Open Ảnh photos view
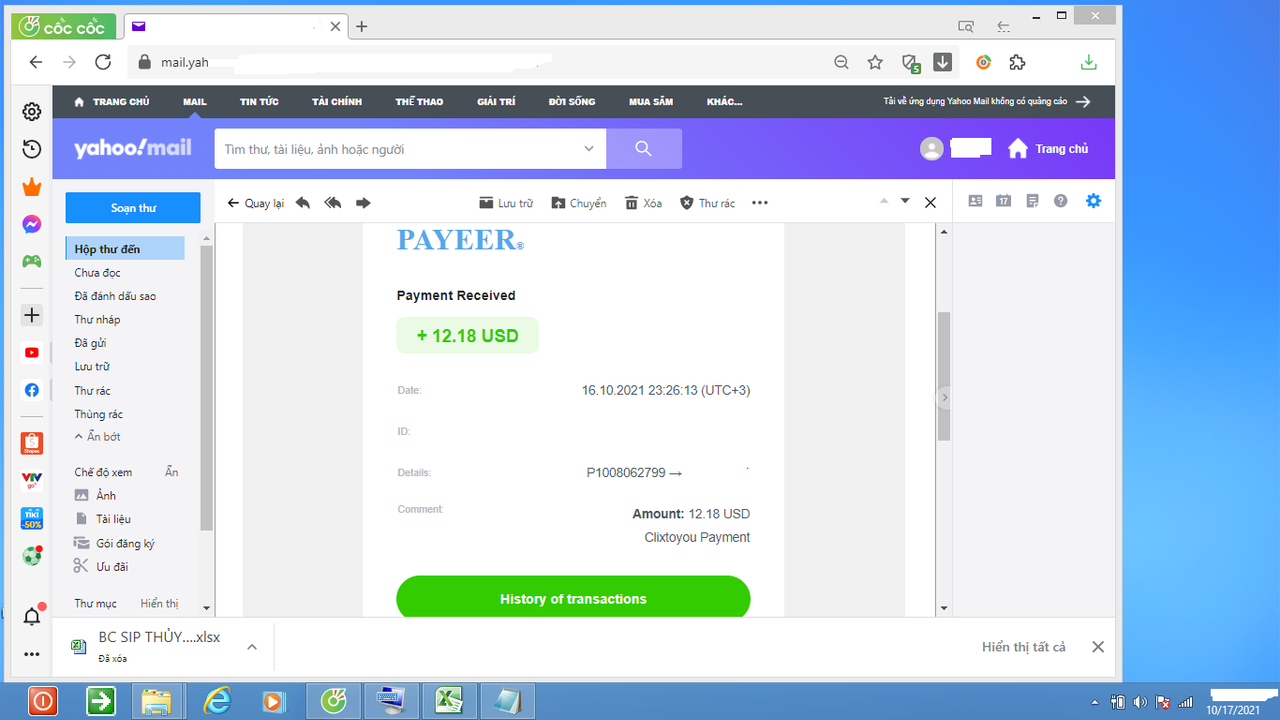The width and height of the screenshot is (1280, 720). [x=95, y=496]
